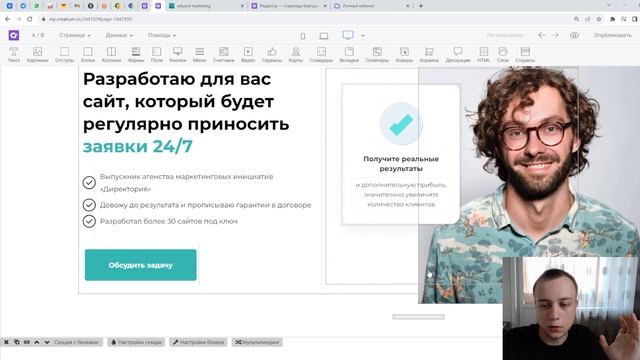The image size is (640, 360).
Task: Open the Картинки image widget
Action: 38,55
